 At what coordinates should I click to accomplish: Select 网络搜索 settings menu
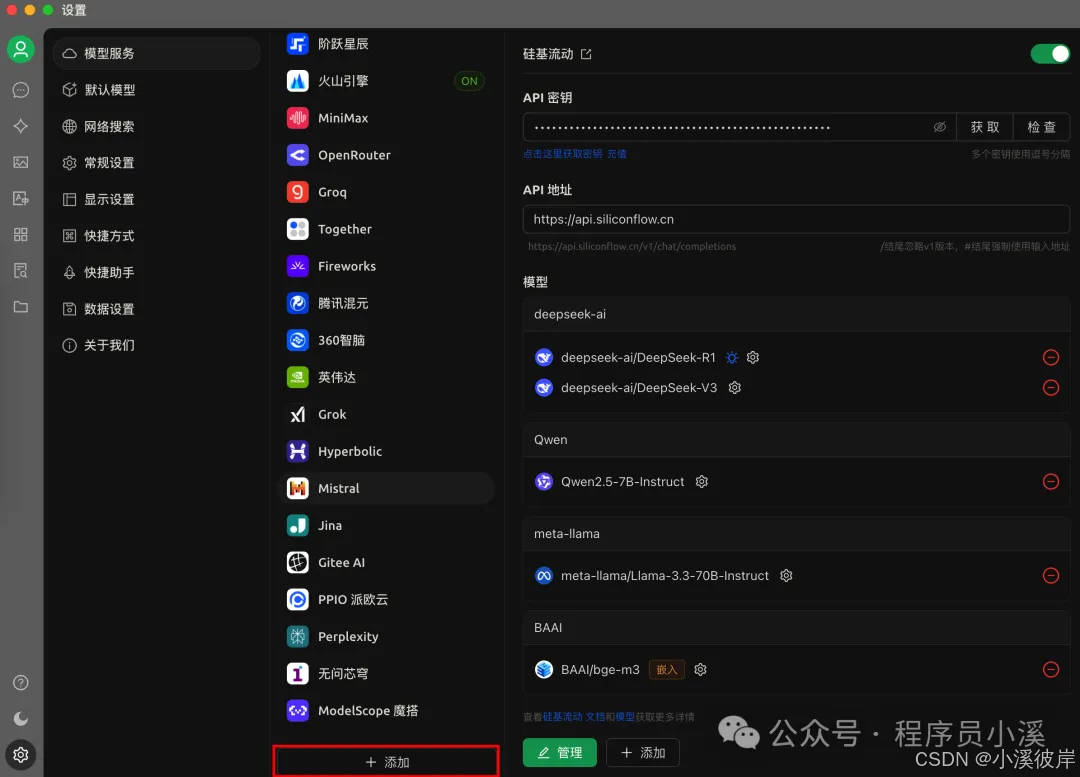156,126
